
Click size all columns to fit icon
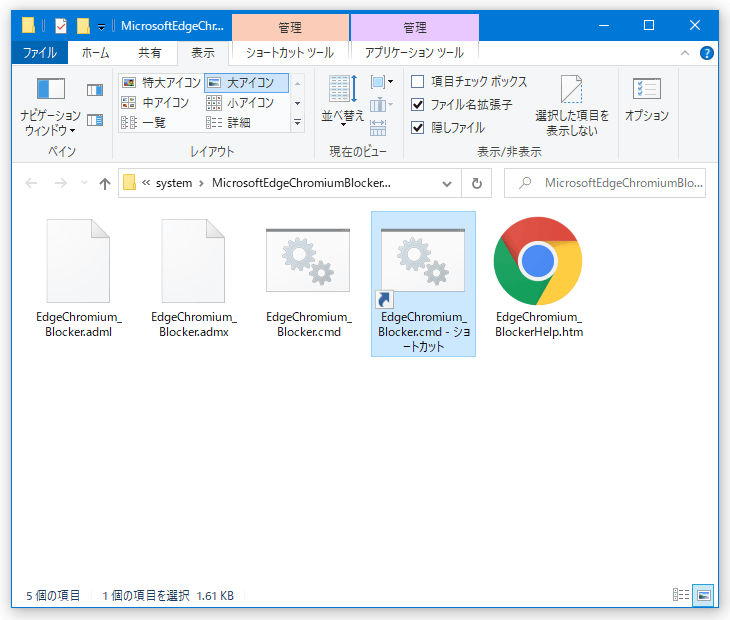(x=378, y=128)
